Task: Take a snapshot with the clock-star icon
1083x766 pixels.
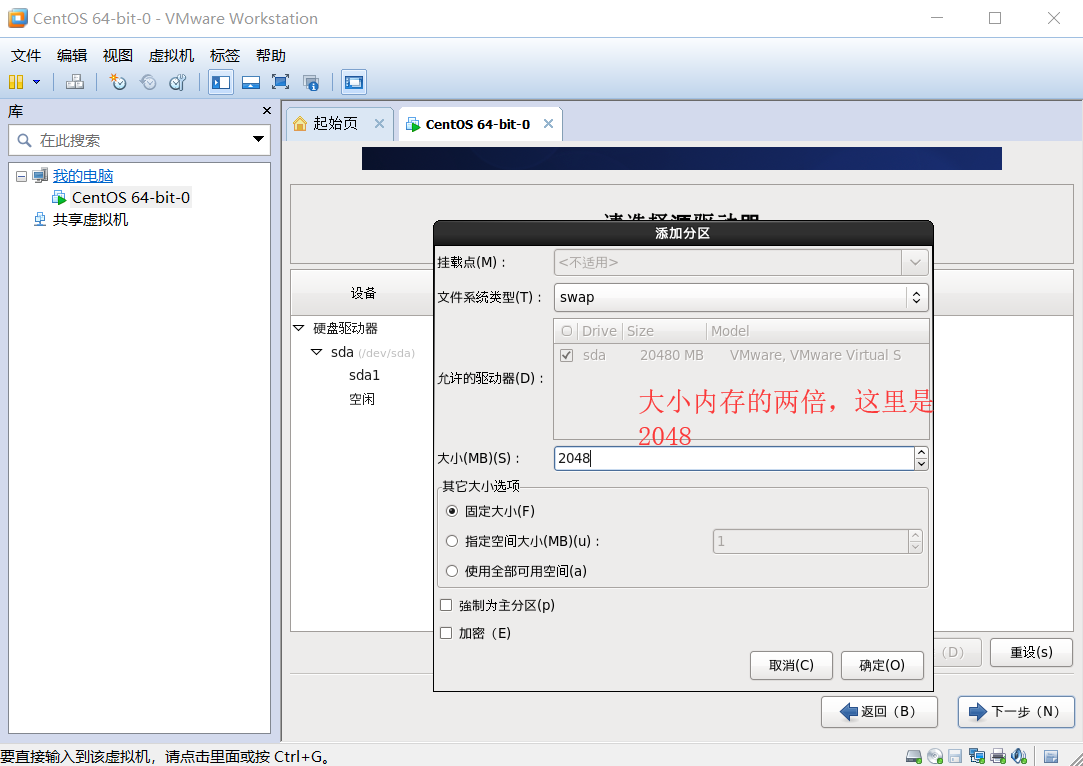Action: click(117, 82)
